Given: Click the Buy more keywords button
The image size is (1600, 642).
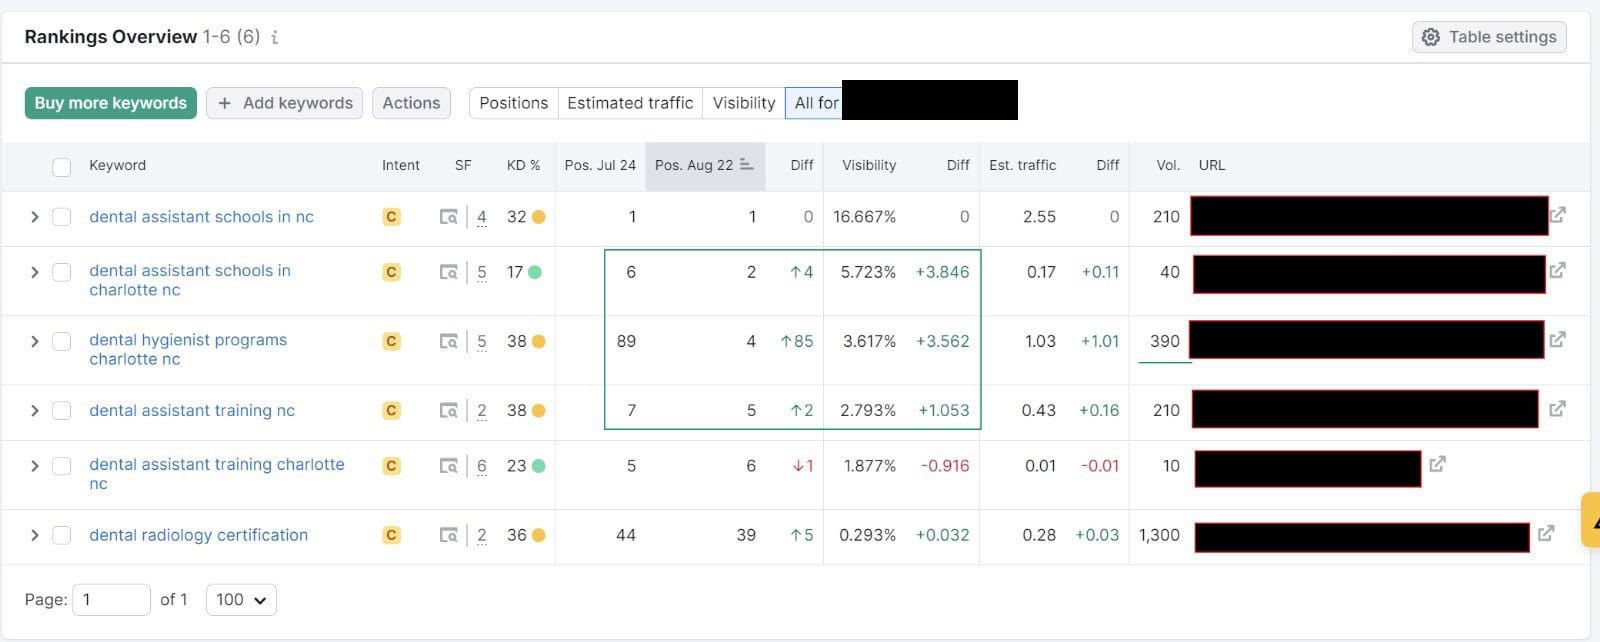Looking at the screenshot, I should click(x=110, y=103).
